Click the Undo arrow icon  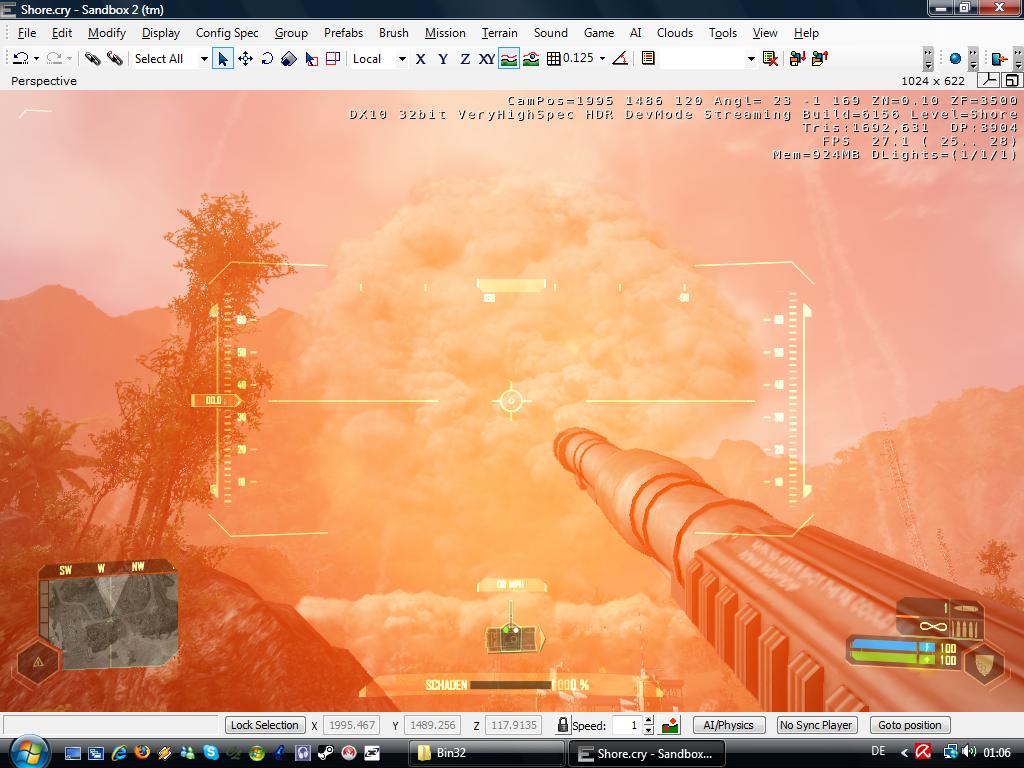point(19,59)
